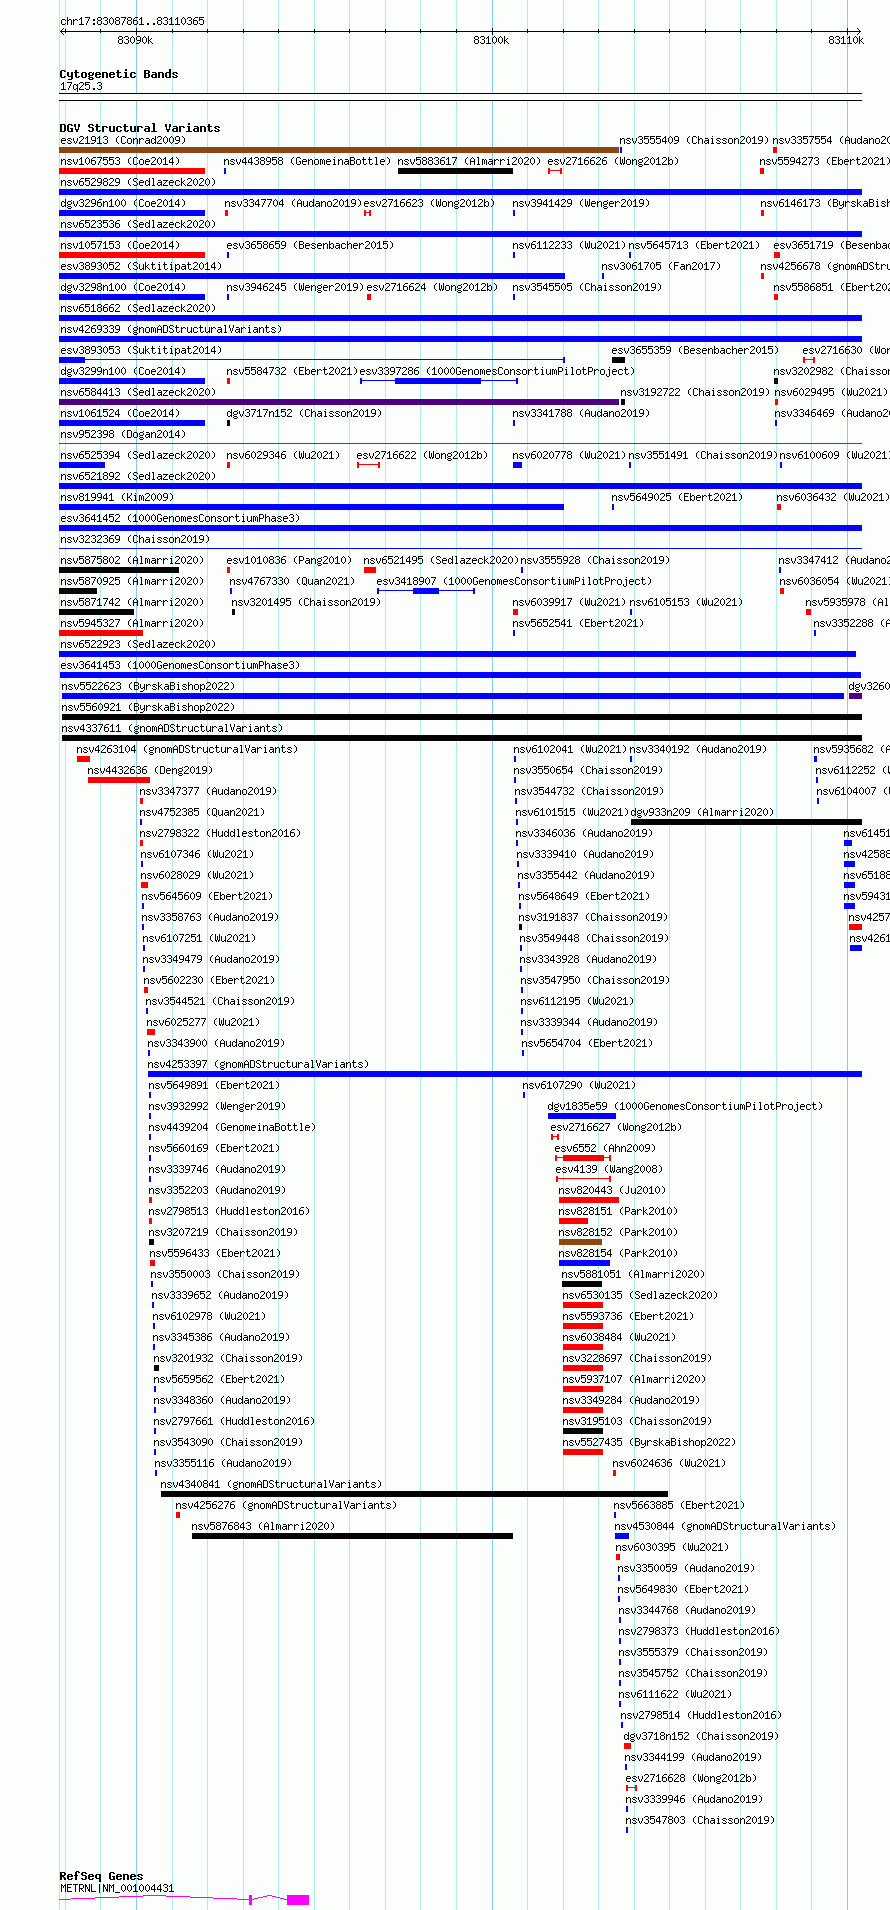
Task: Open nsv4767330 (Quan2021) variant
Action: [292, 582]
